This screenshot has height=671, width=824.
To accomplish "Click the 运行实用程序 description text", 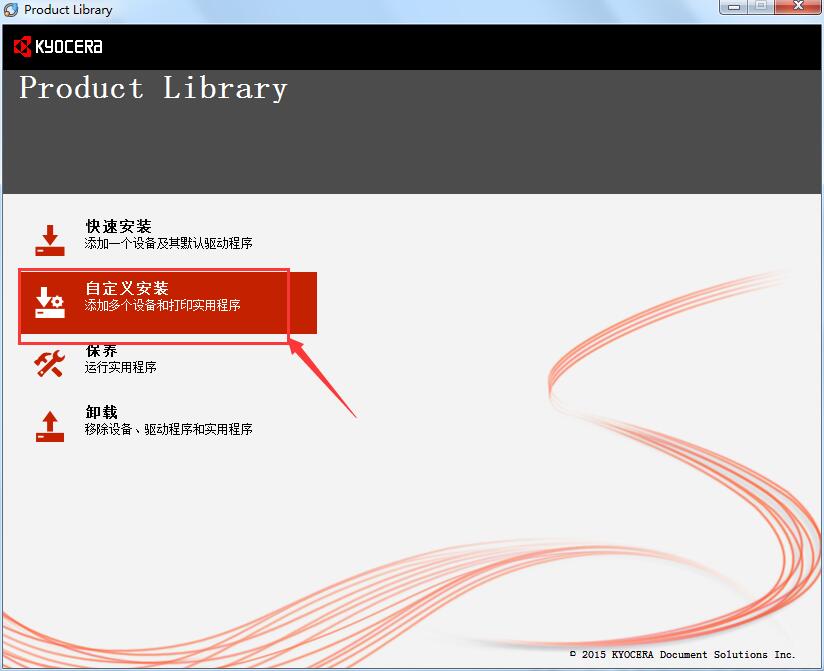I will [x=120, y=367].
